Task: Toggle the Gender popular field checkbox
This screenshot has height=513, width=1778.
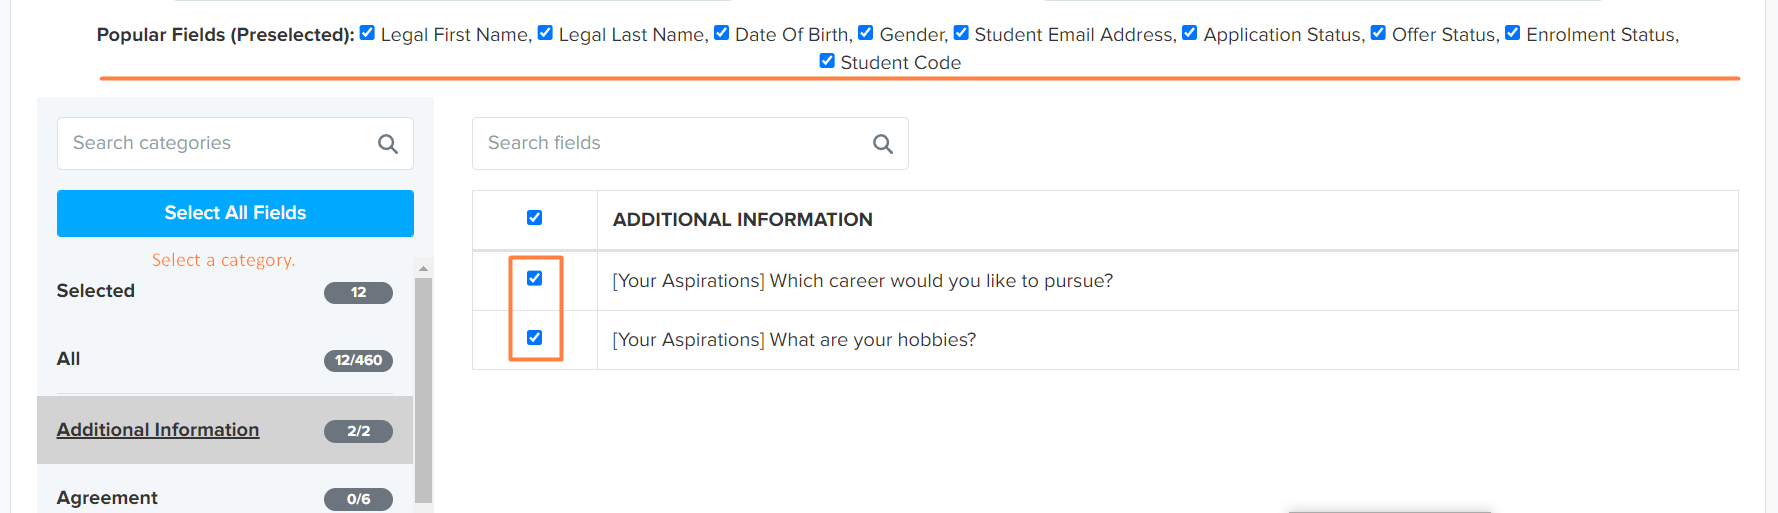Action: click(x=866, y=33)
